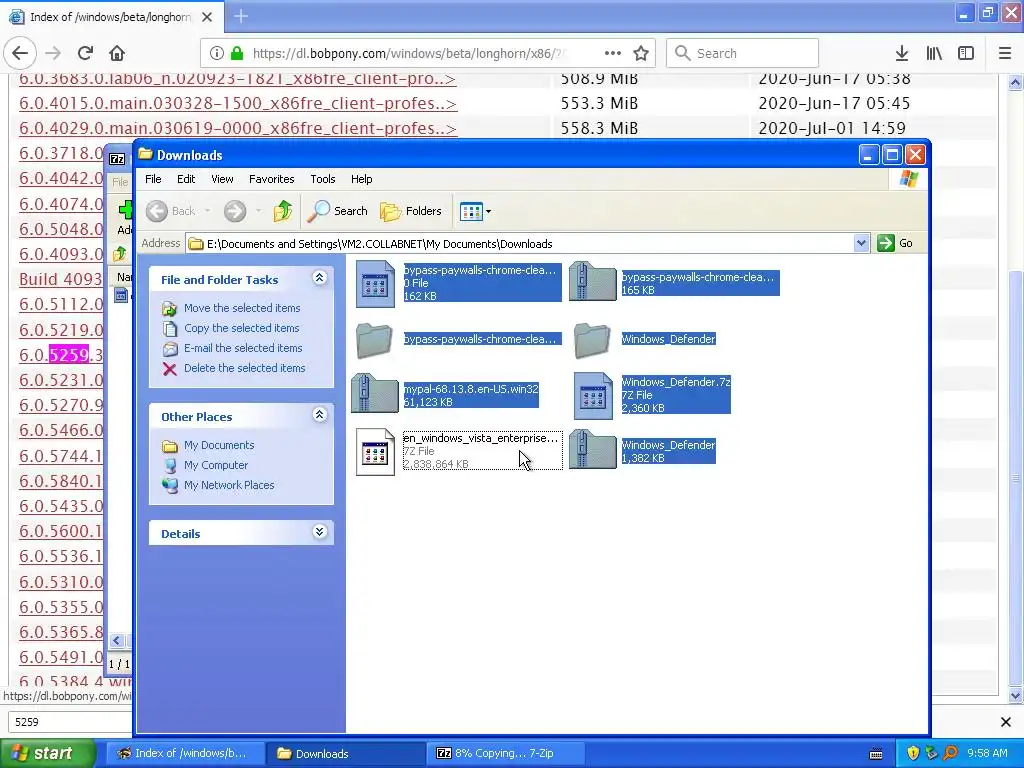Open the Edit menu
The width and height of the screenshot is (1024, 768).
tap(185, 179)
